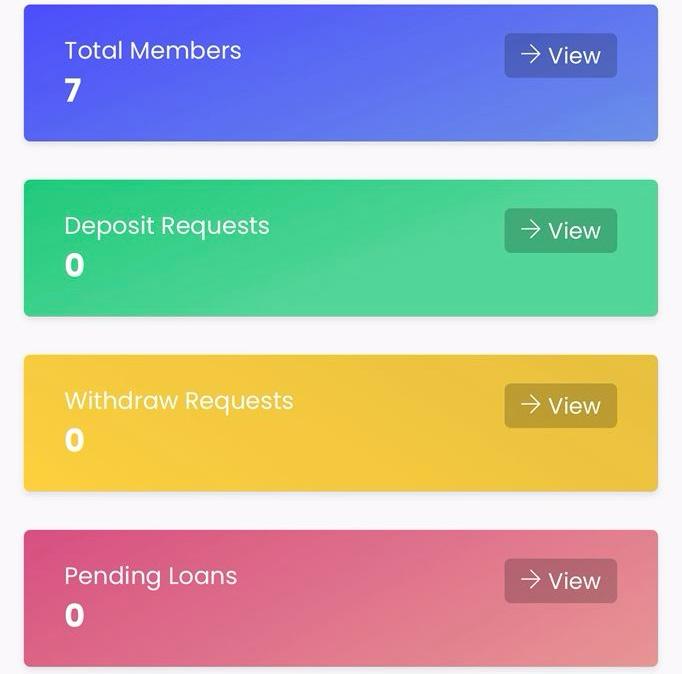
Task: Click the member count number 7
Action: point(73,91)
